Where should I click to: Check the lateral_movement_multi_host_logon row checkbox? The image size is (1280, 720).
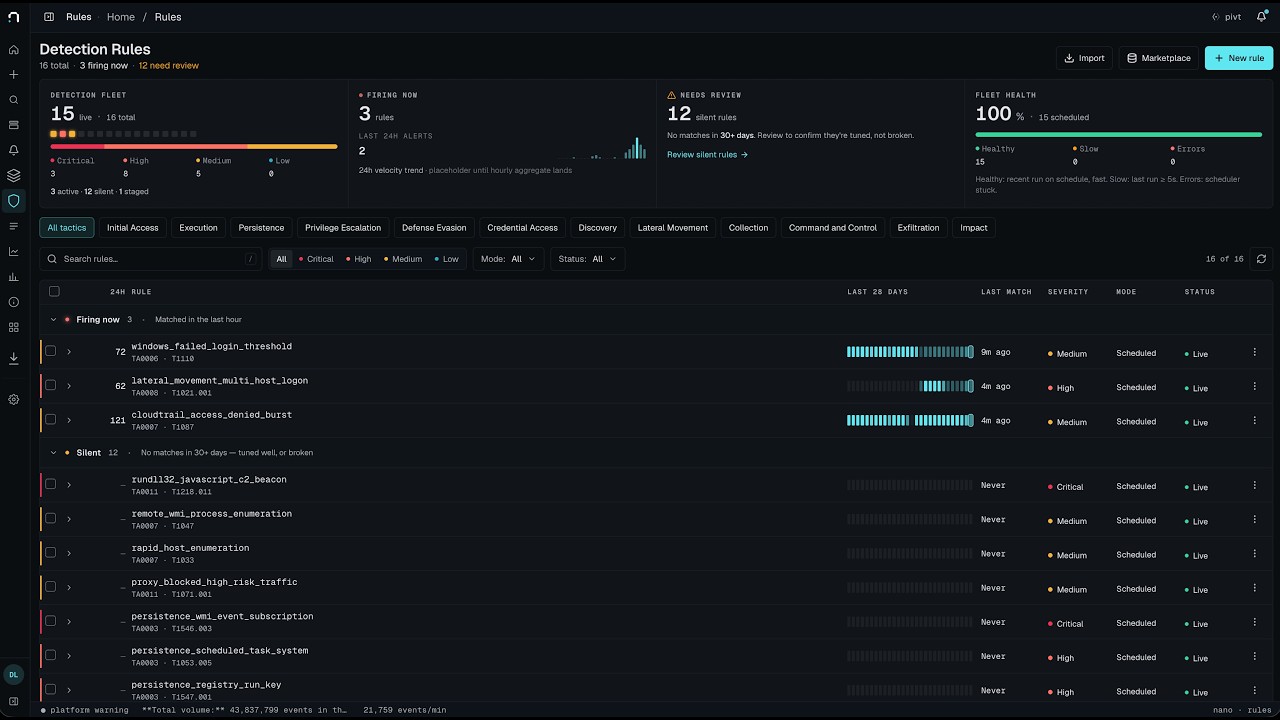point(51,385)
